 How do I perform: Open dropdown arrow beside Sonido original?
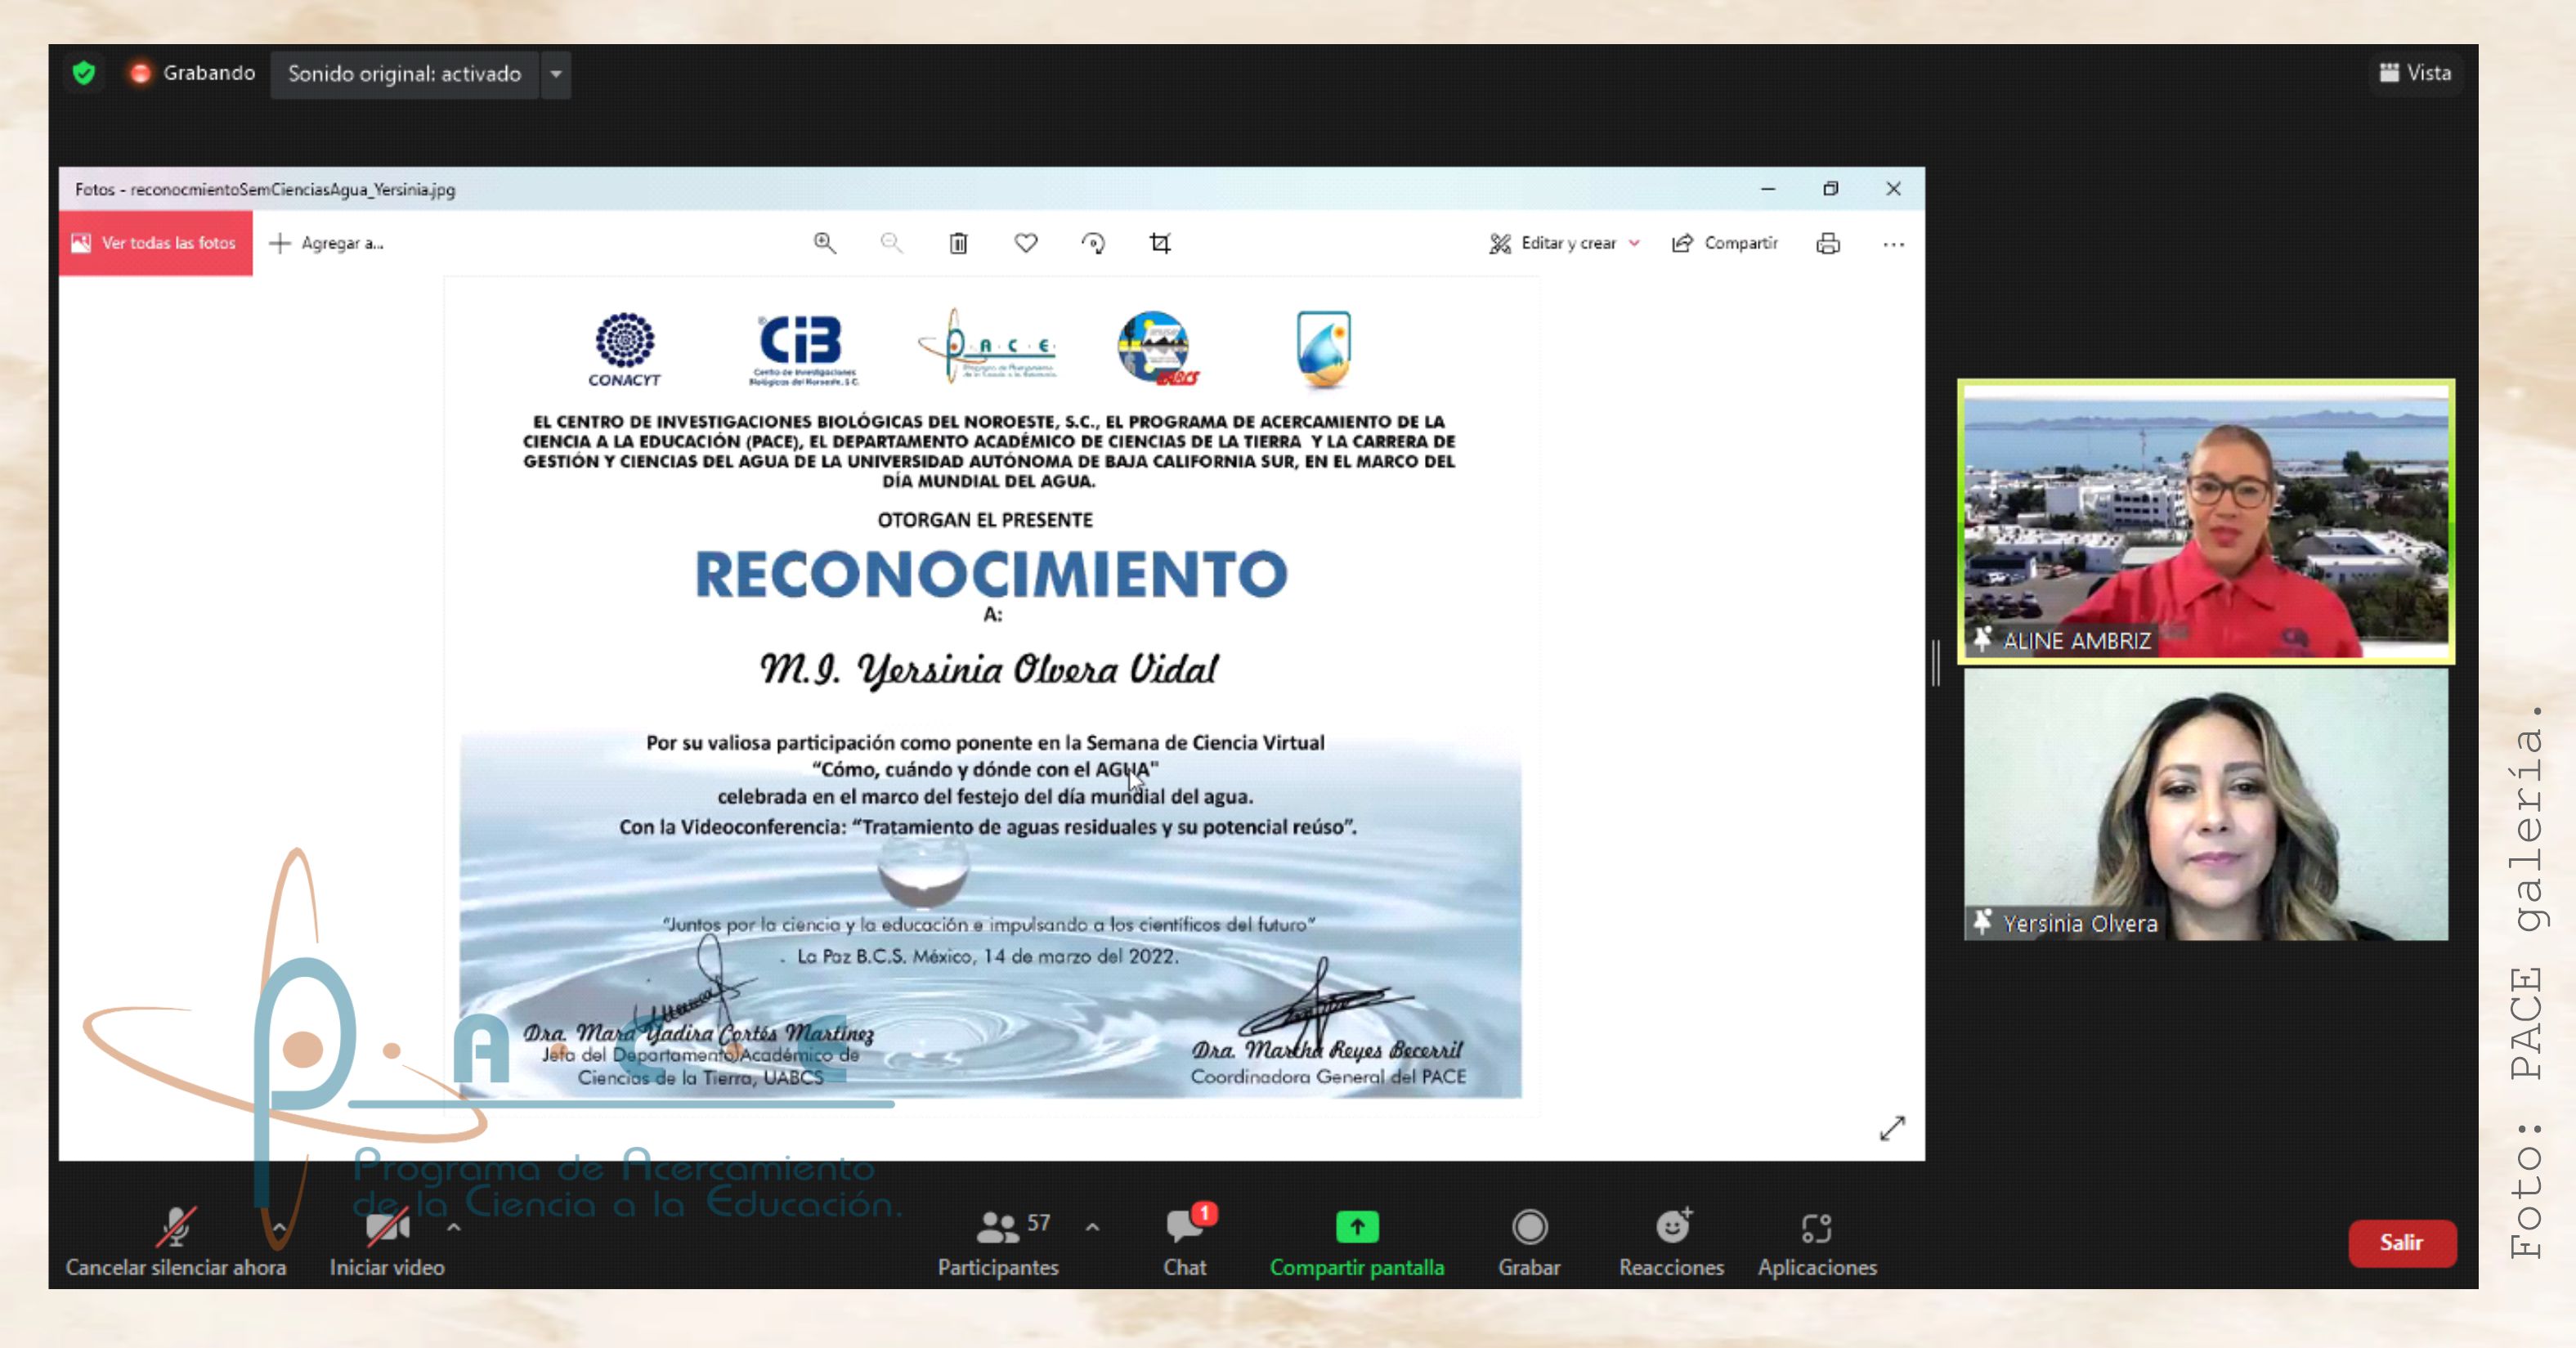click(x=556, y=74)
